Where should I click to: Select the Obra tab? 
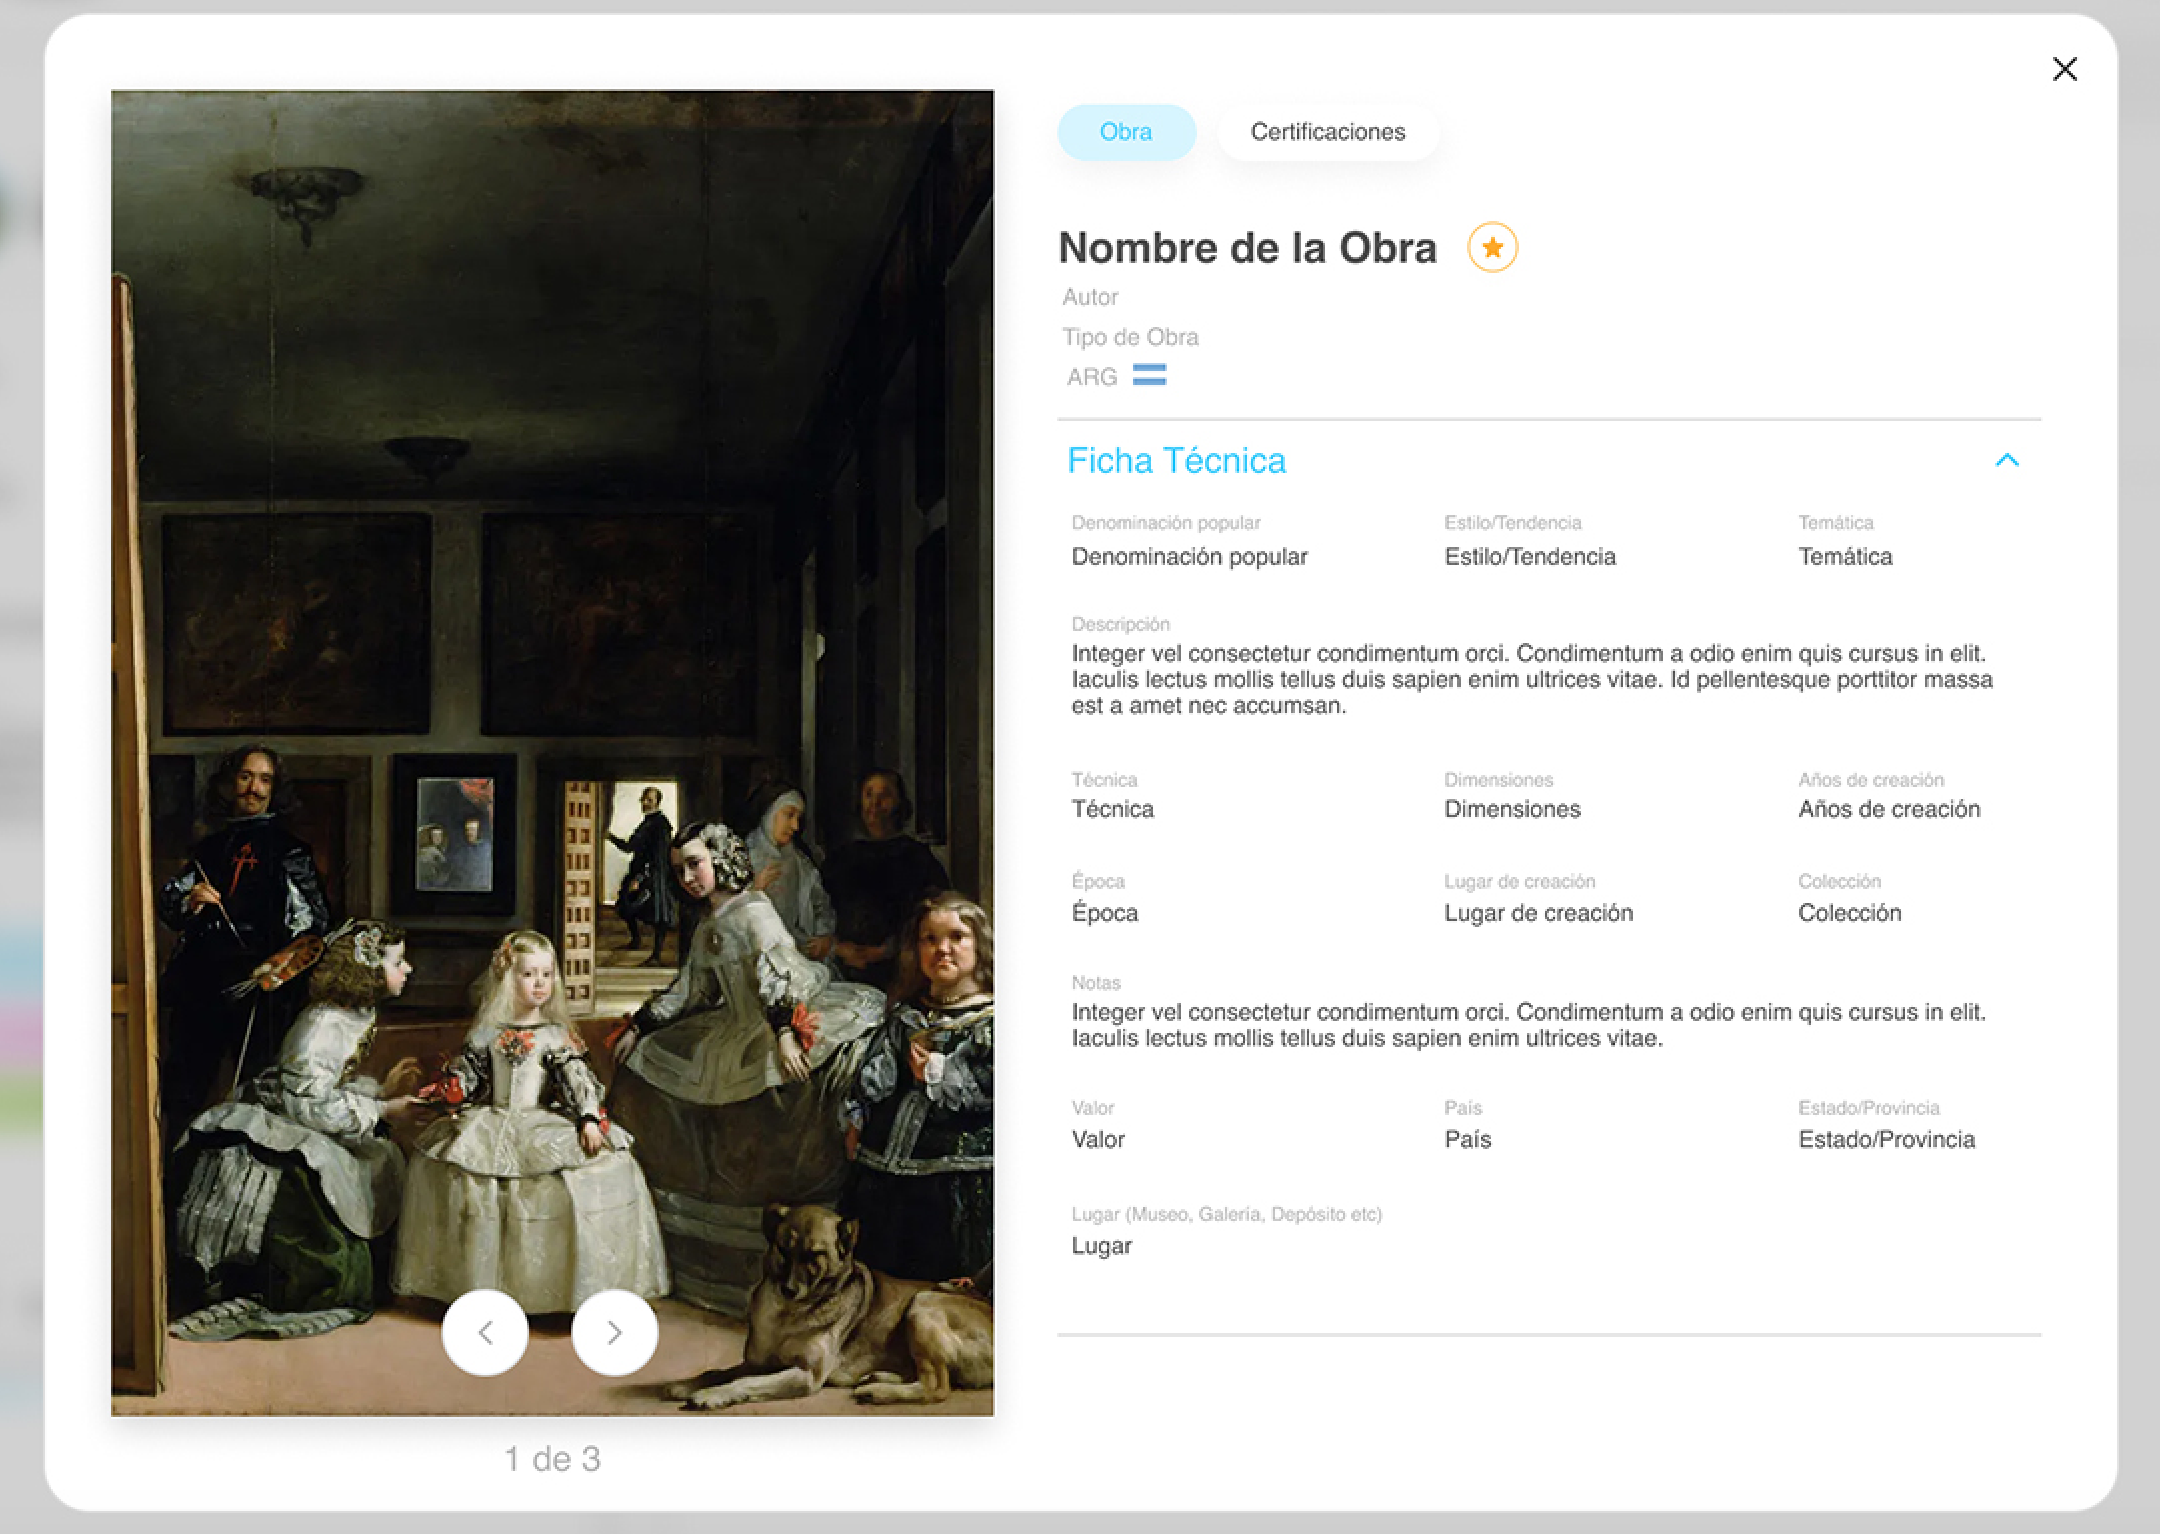[1126, 132]
